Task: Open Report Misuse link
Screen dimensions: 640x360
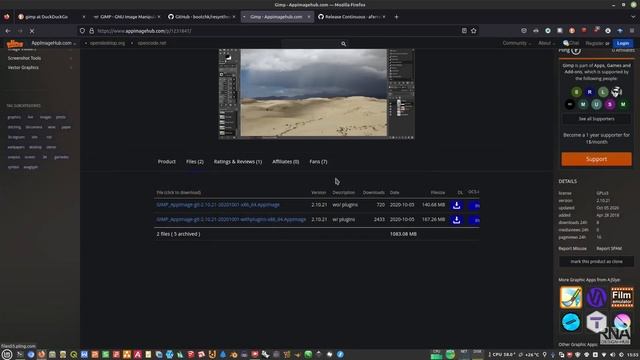Action: [x=572, y=249]
